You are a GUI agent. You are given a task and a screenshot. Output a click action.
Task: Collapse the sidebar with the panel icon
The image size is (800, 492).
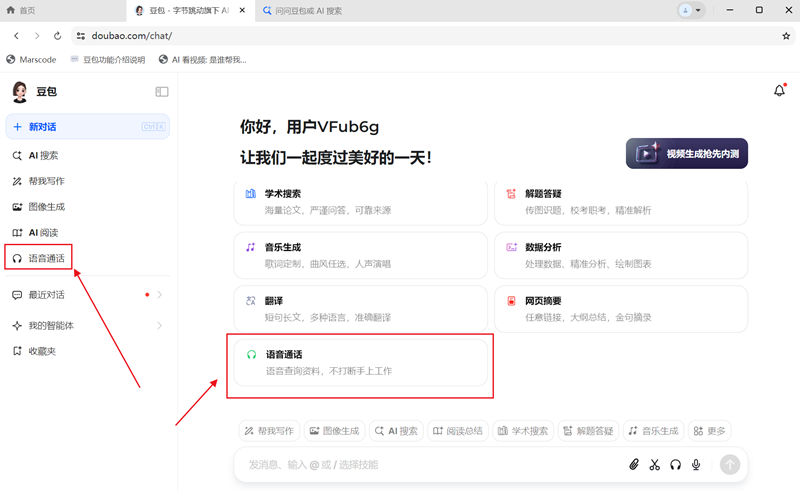pyautogui.click(x=162, y=92)
